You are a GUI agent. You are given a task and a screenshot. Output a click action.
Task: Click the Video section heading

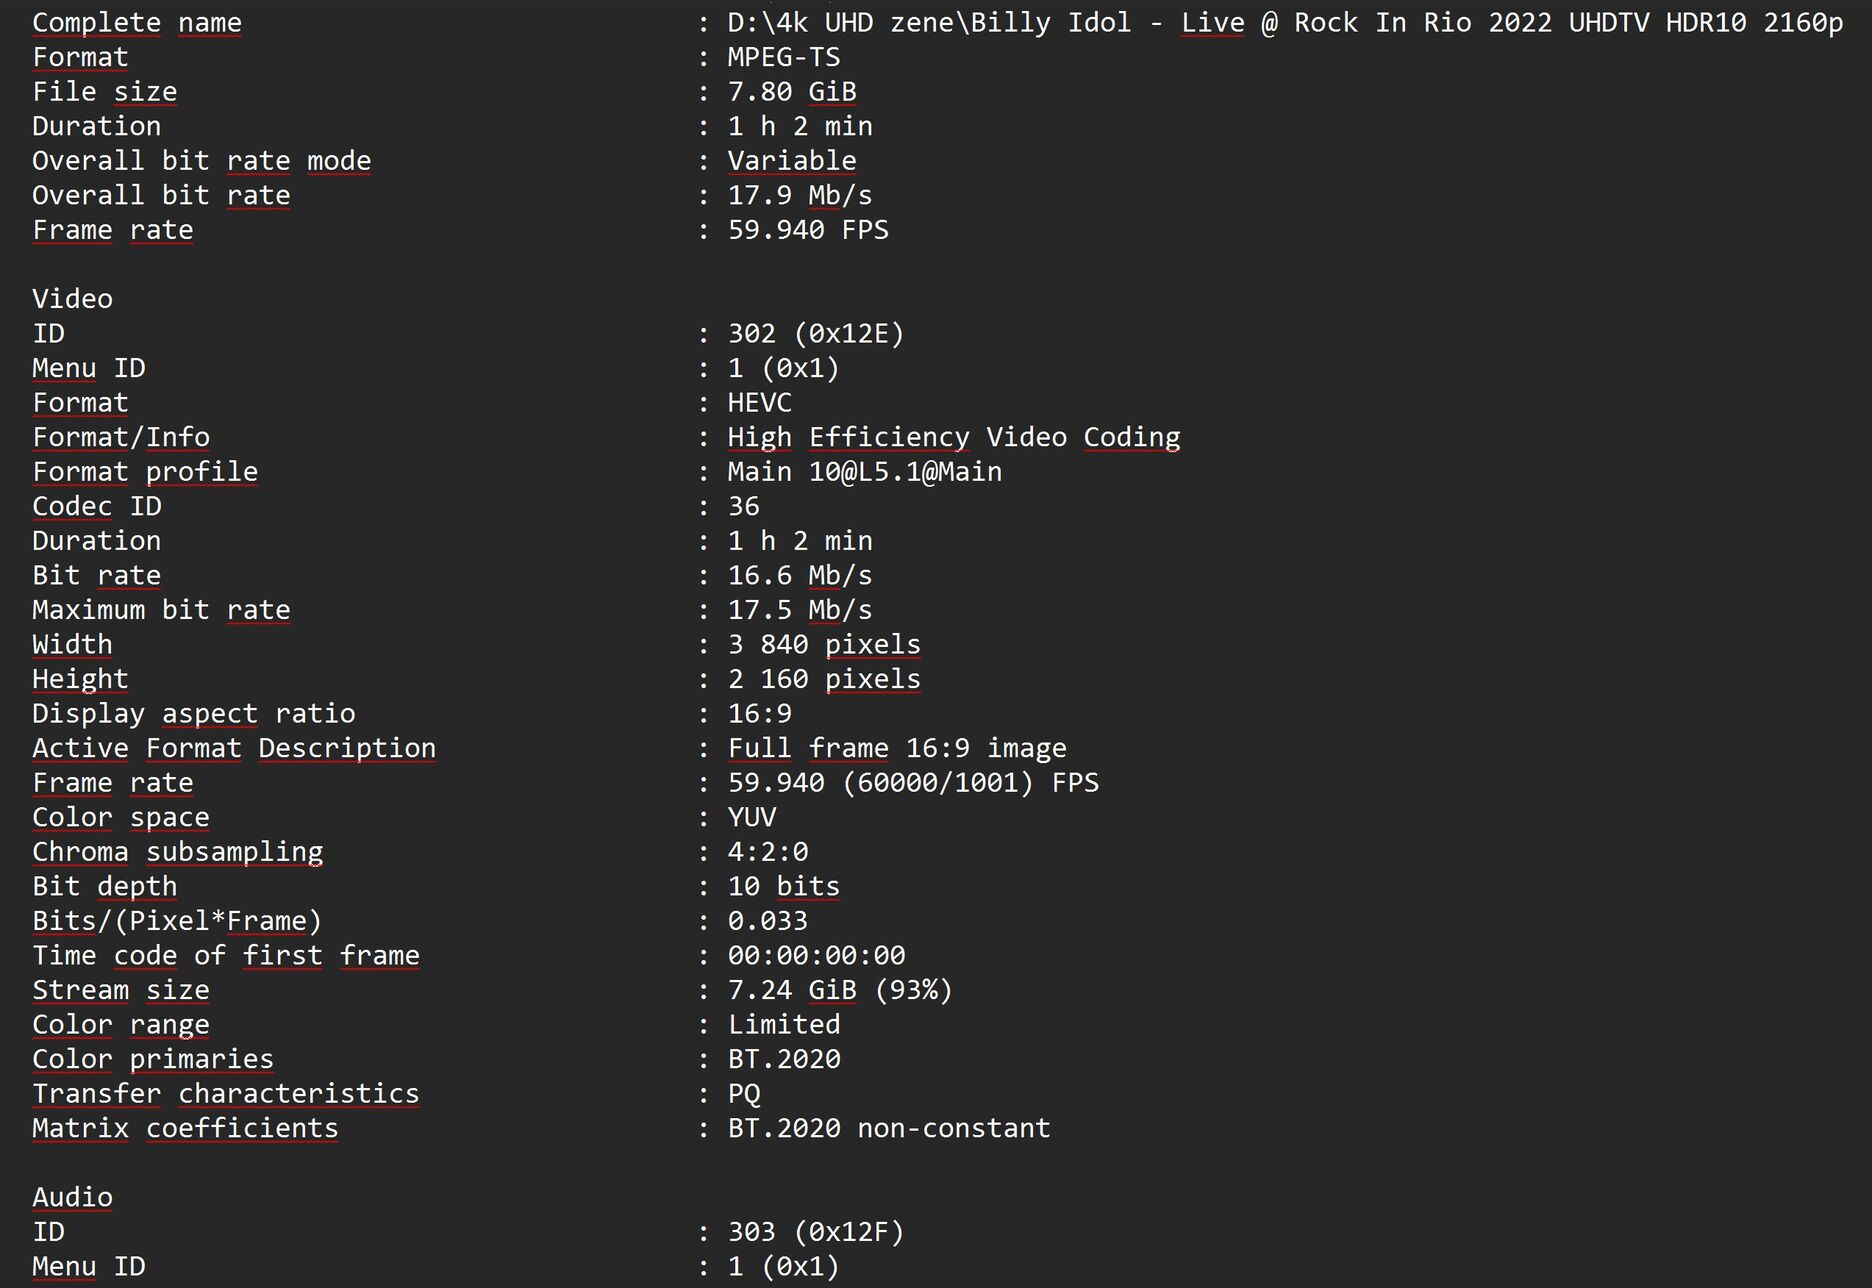click(72, 299)
